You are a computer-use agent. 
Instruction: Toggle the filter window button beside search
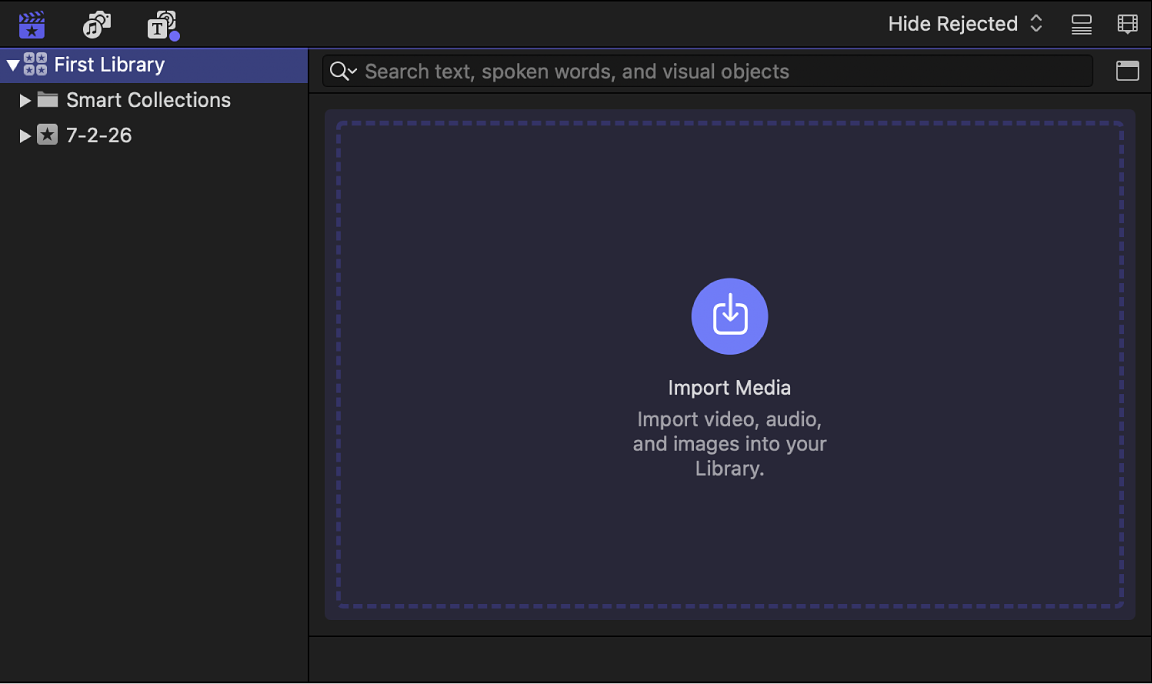click(x=1127, y=71)
